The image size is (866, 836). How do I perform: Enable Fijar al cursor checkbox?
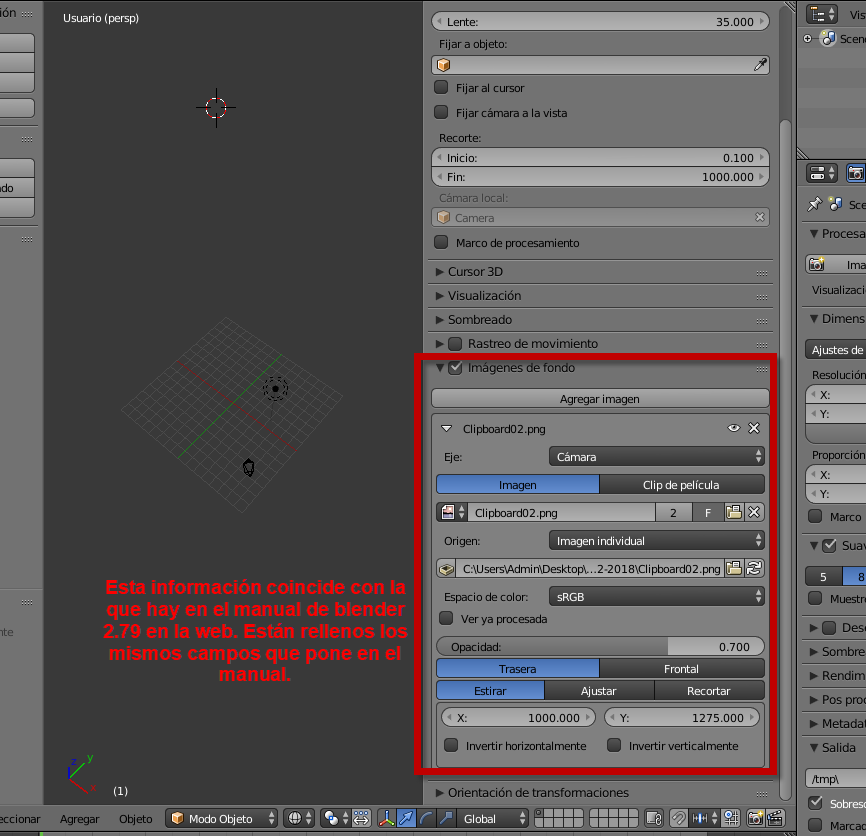(x=441, y=87)
